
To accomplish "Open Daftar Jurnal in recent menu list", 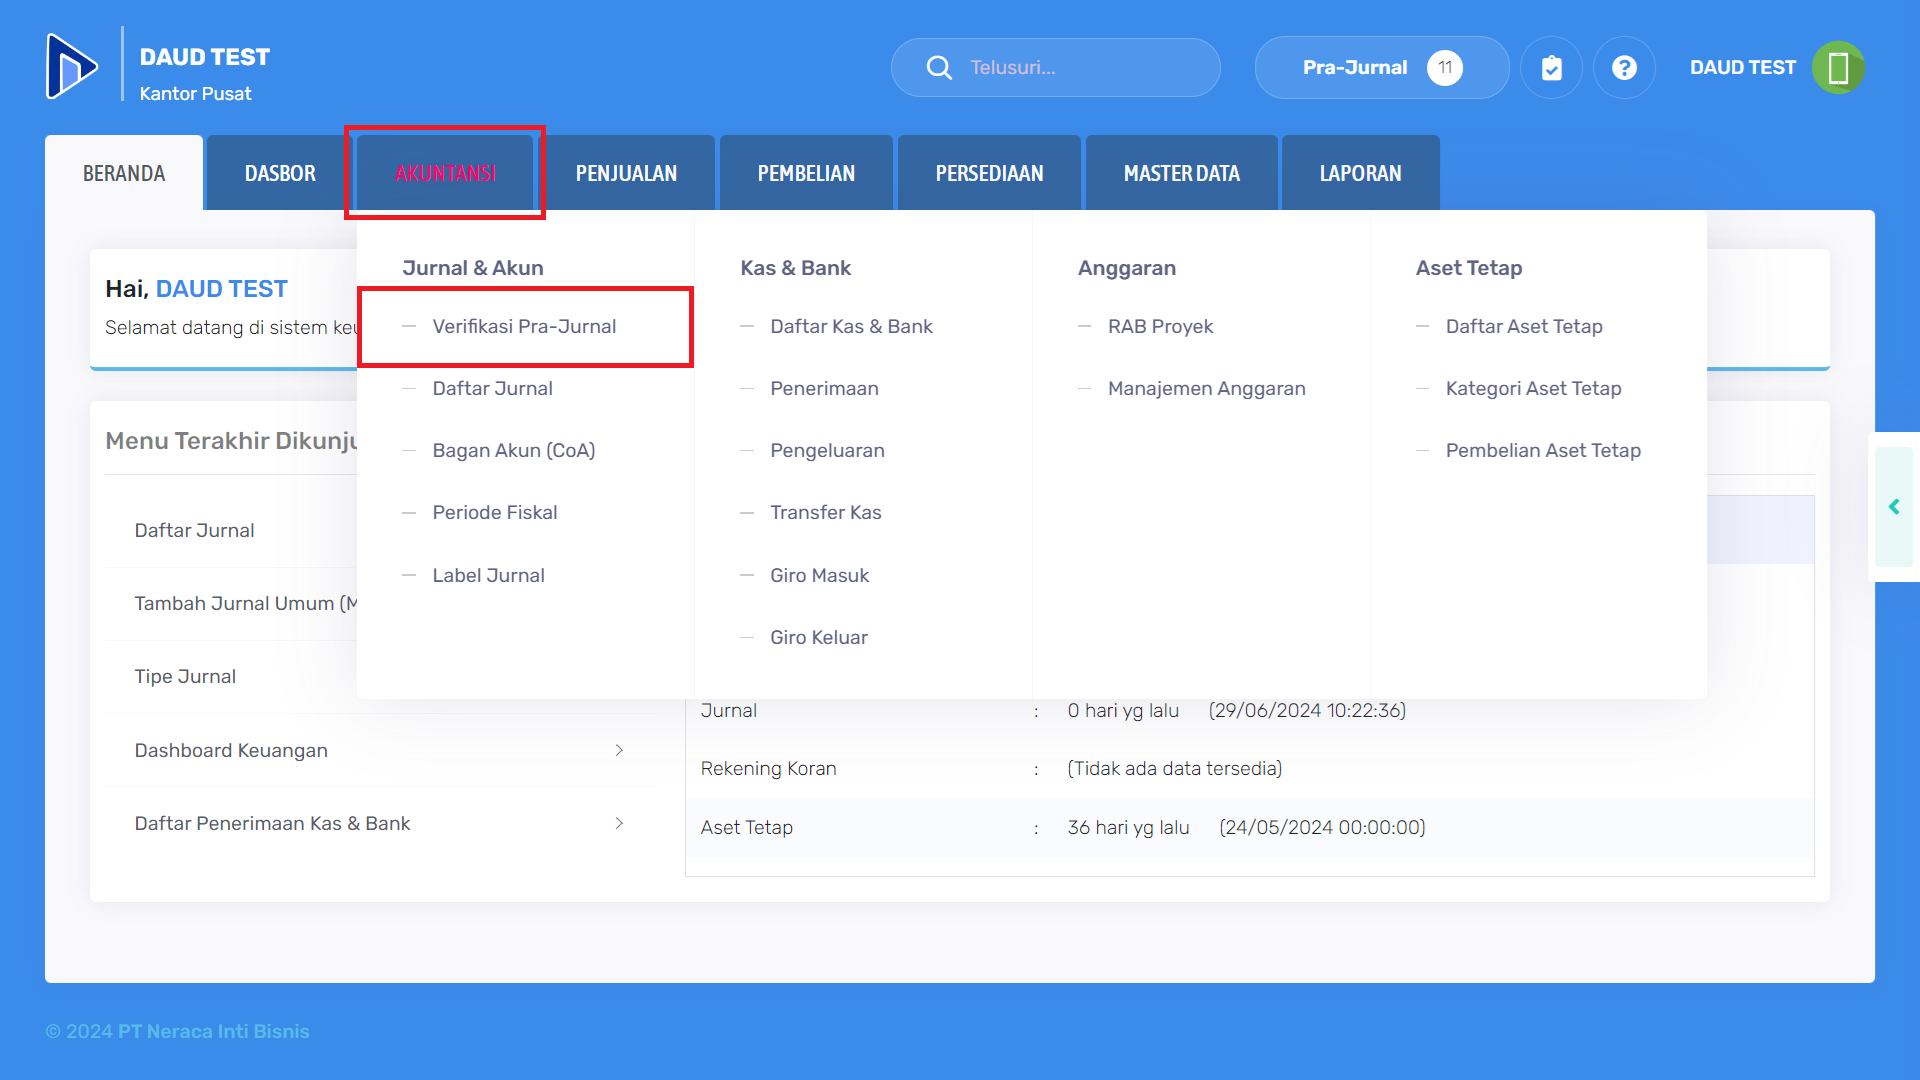I will [194, 530].
